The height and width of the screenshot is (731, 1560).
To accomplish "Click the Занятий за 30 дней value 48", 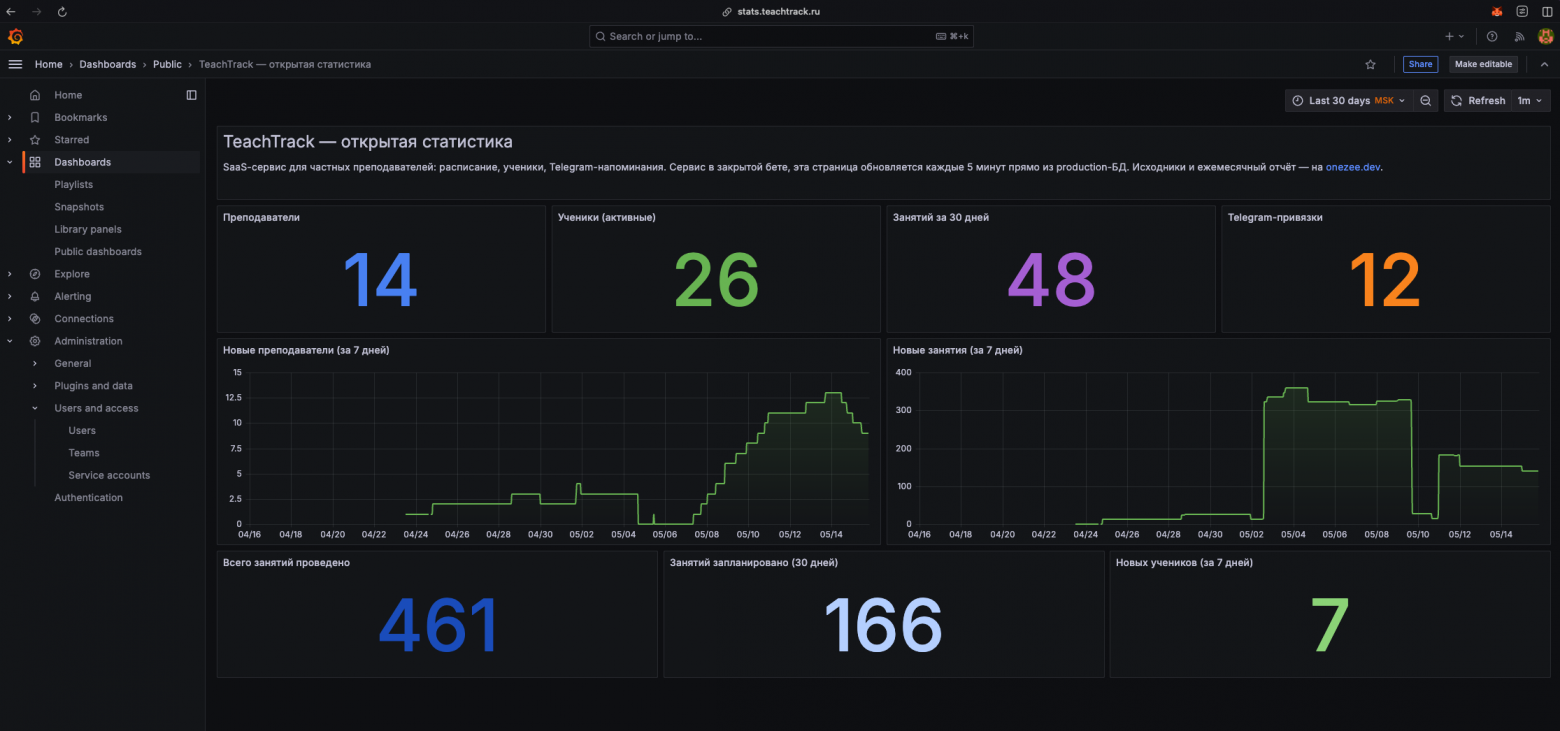I will (x=1050, y=281).
